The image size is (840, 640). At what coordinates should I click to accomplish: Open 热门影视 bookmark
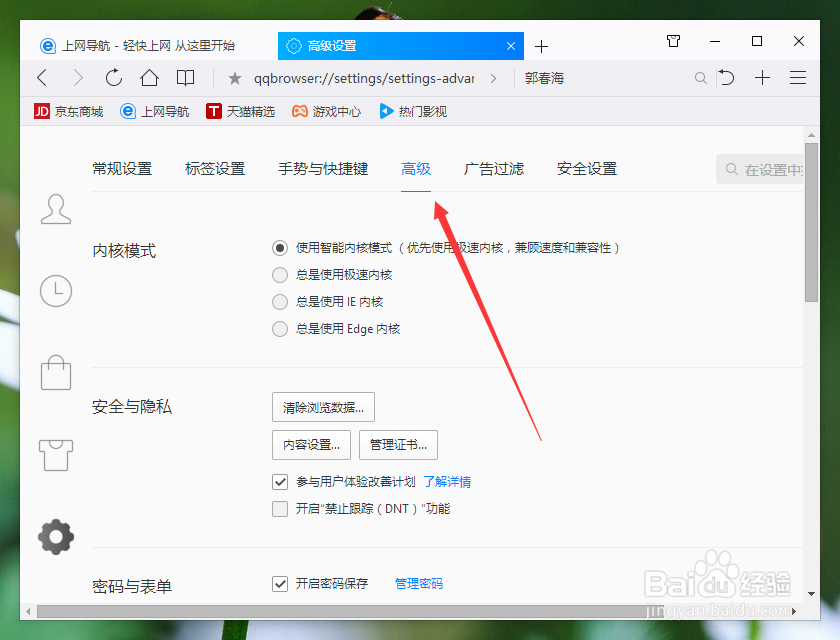coord(412,111)
